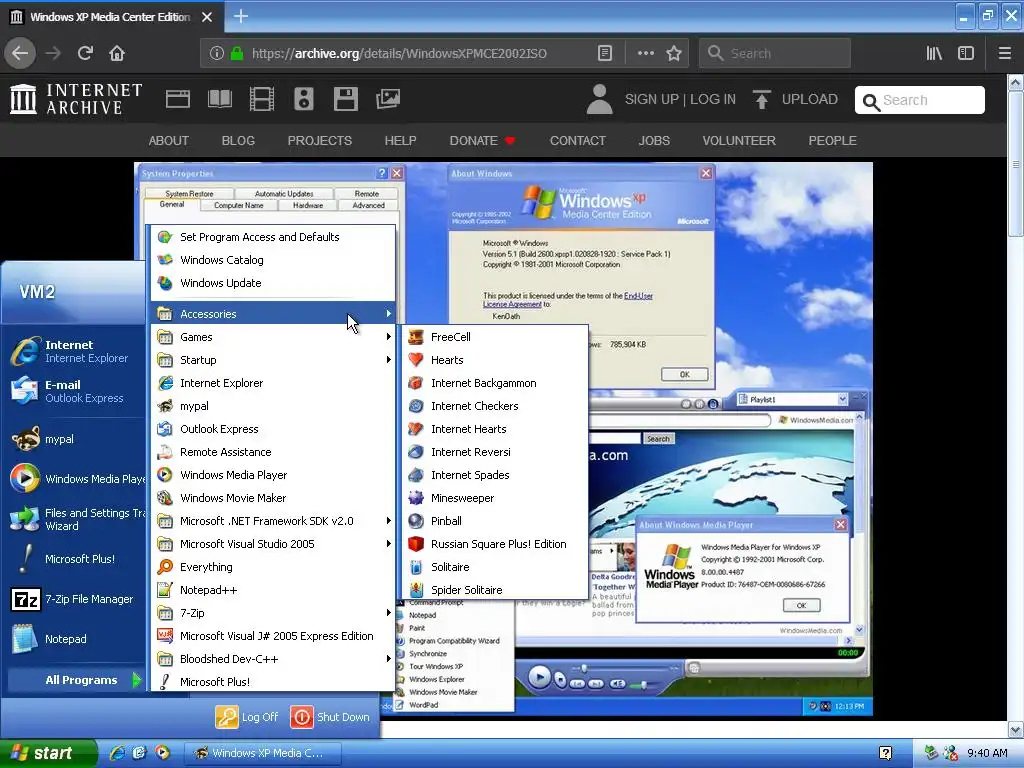
Task: Open Set Program Access and Defaults
Action: 274,237
